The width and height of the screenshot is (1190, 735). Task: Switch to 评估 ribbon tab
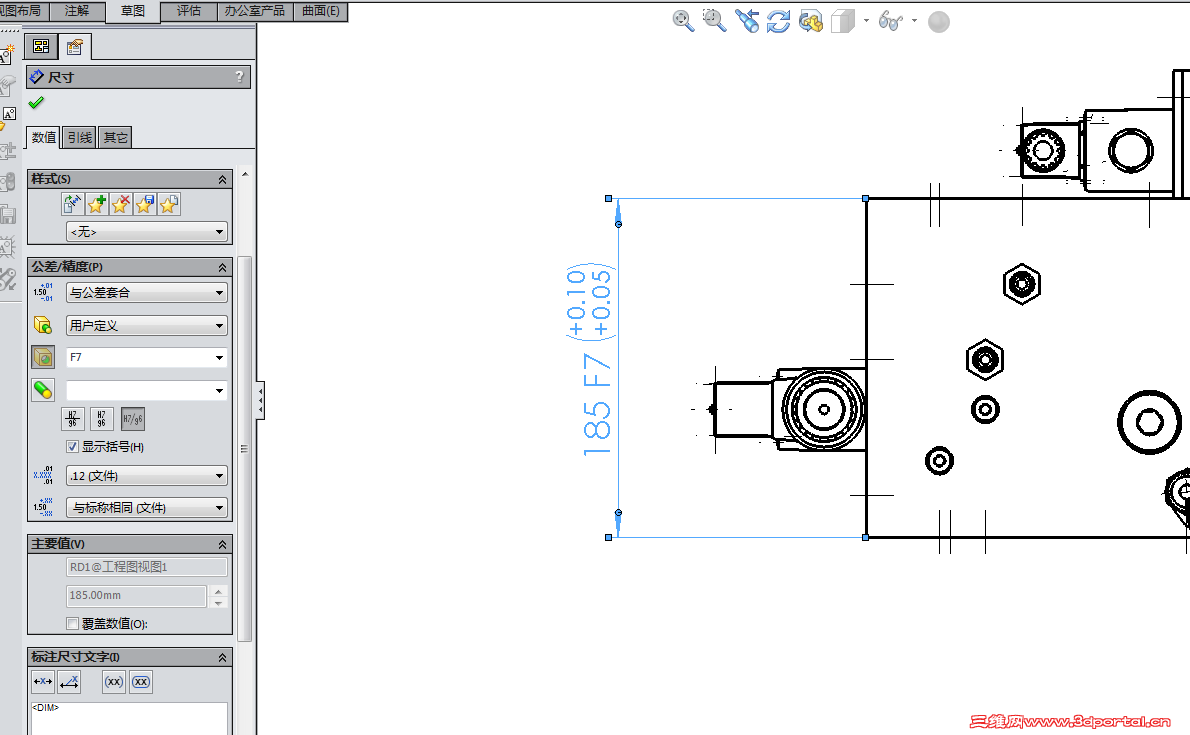(x=189, y=11)
